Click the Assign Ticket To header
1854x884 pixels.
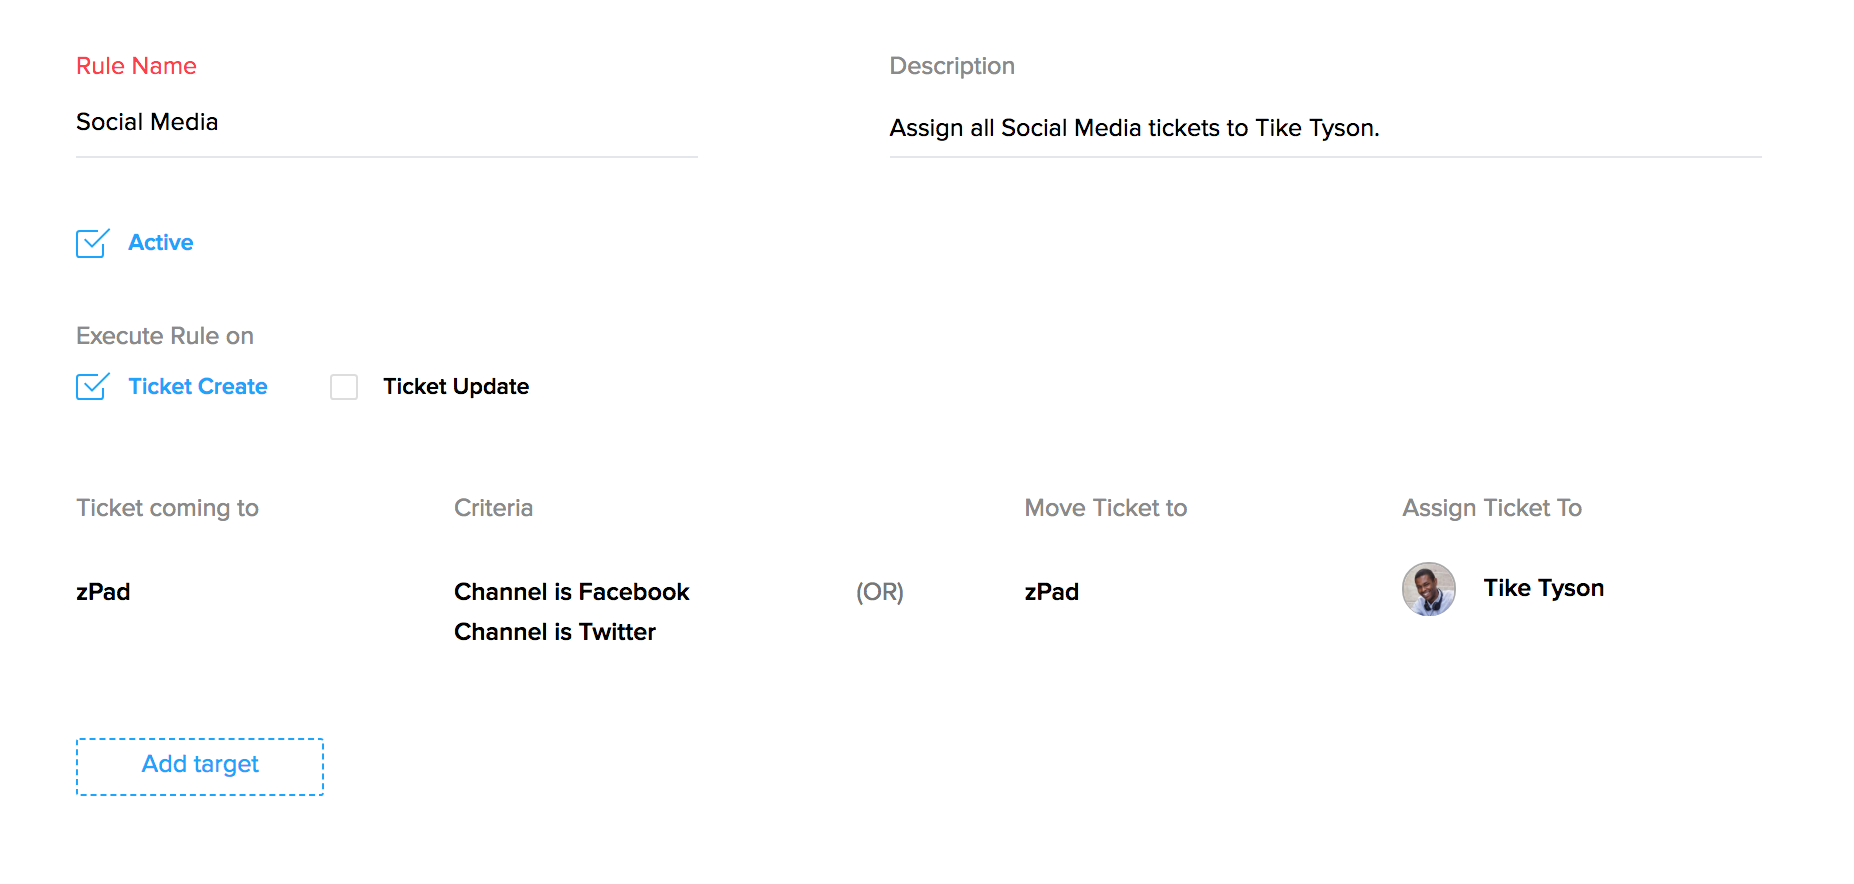pyautogui.click(x=1491, y=508)
